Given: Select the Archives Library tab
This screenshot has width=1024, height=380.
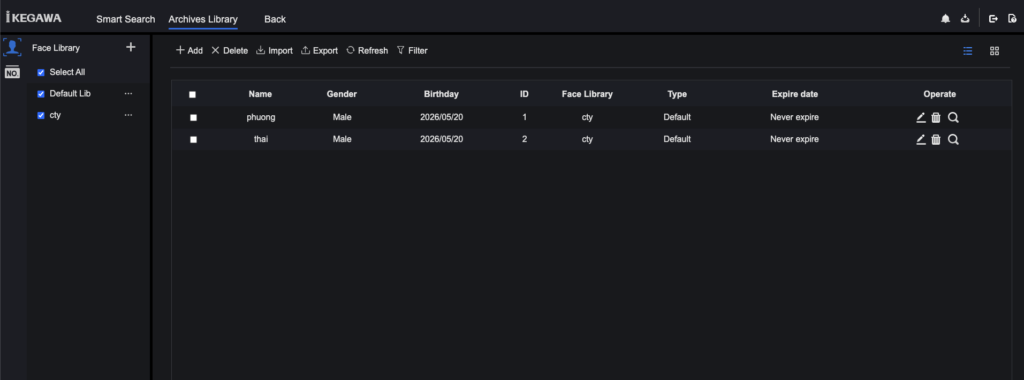Looking at the screenshot, I should point(203,19).
